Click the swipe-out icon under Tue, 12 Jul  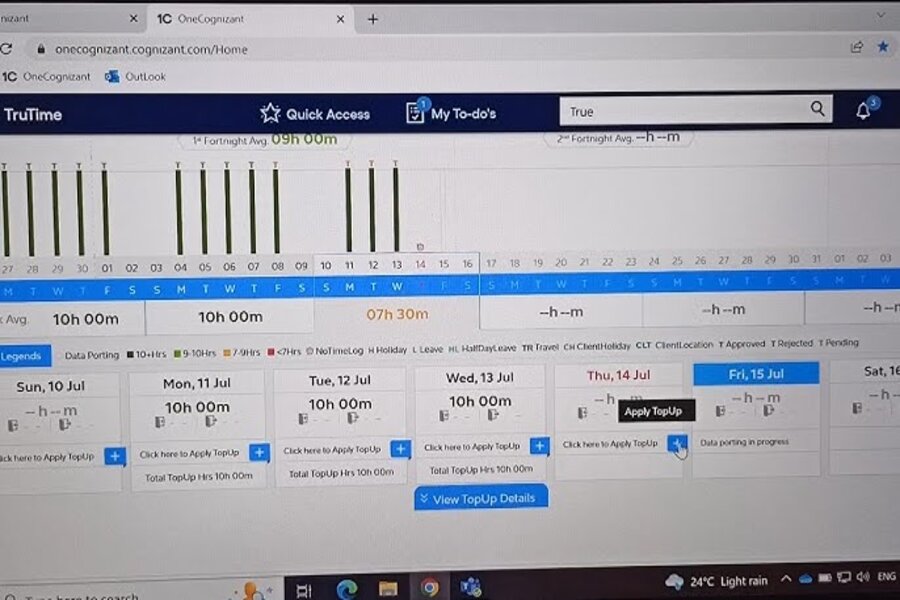pyautogui.click(x=352, y=418)
